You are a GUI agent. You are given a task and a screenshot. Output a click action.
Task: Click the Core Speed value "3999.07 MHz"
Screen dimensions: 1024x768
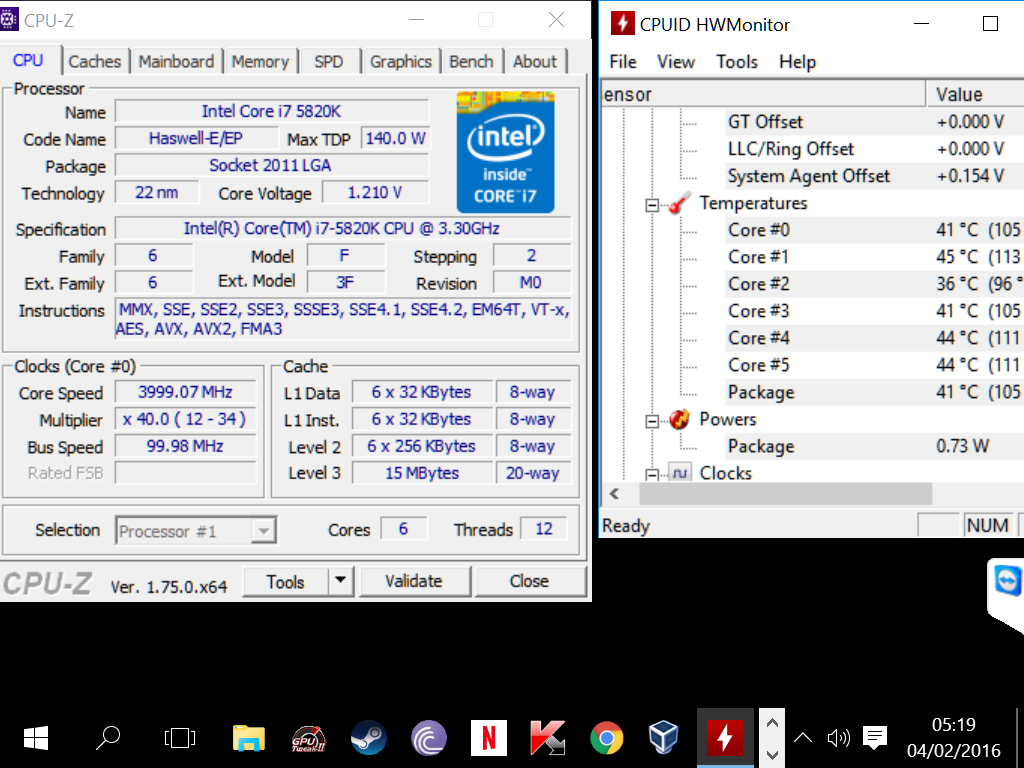pyautogui.click(x=185, y=392)
